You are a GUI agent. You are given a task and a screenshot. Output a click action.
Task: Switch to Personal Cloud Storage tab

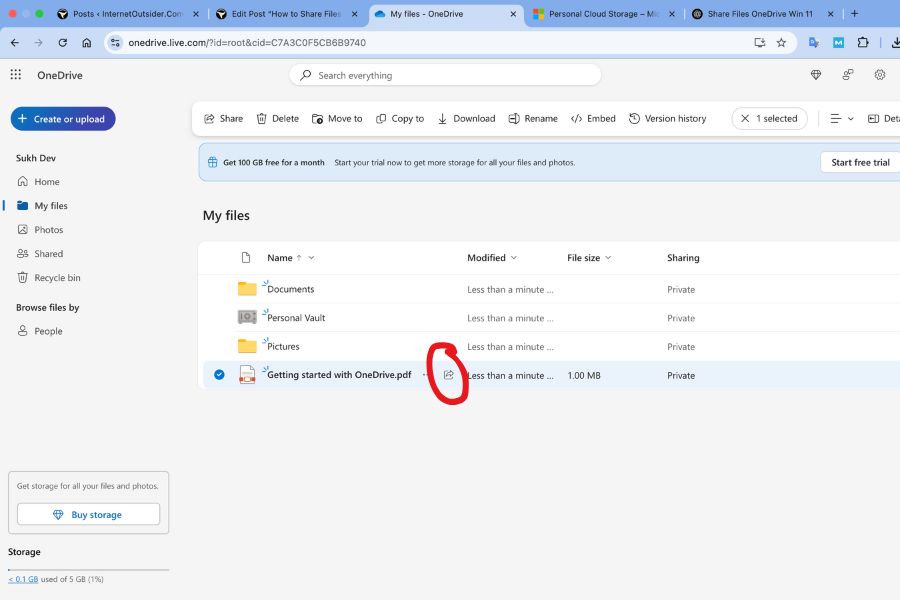603,14
